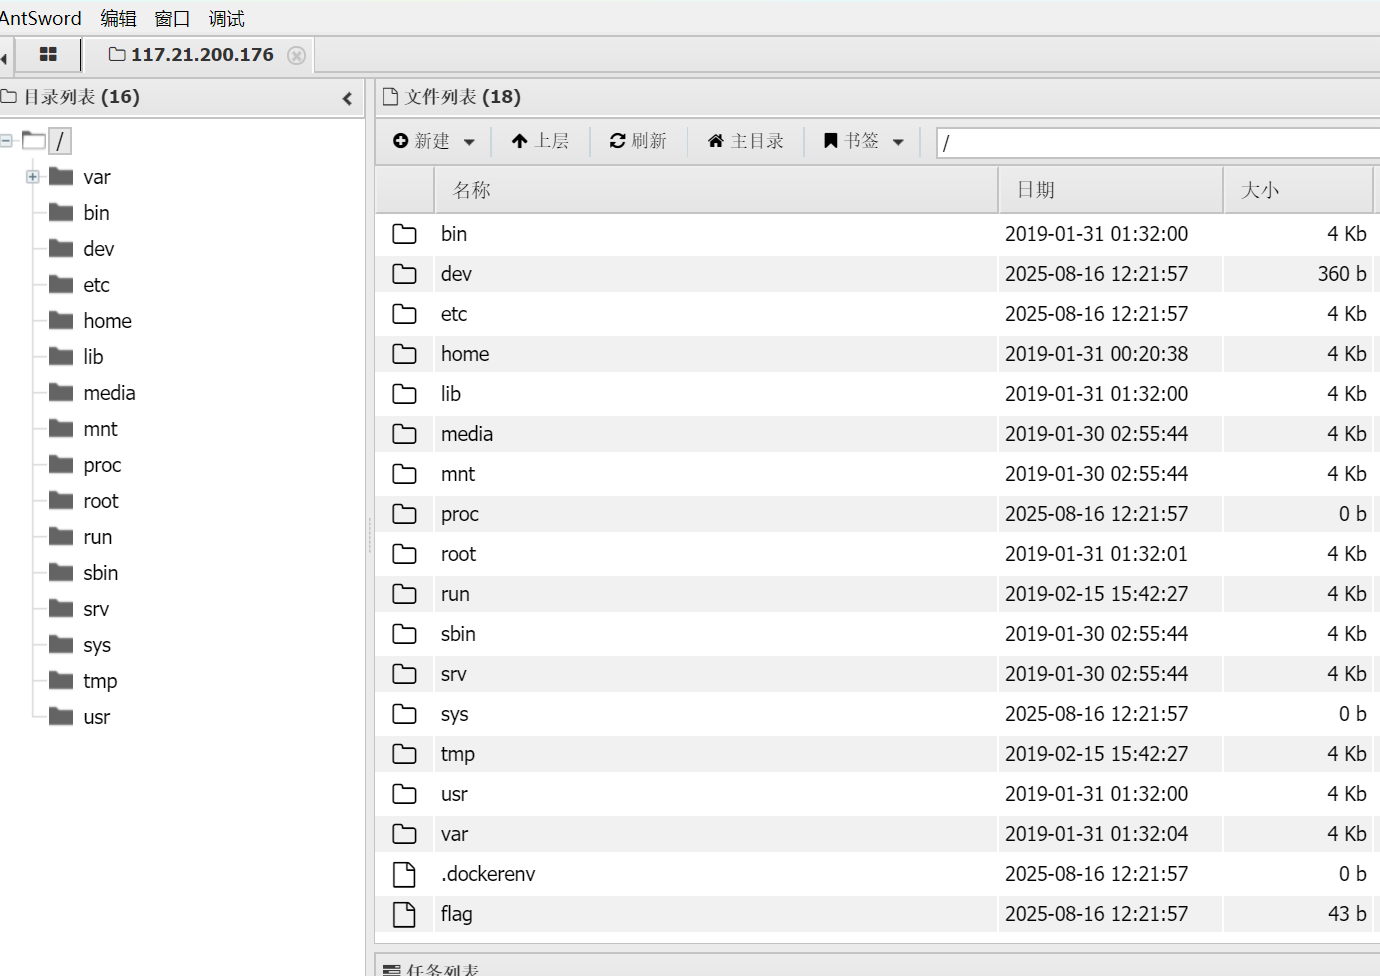Open the 窗口 menu

[x=172, y=18]
